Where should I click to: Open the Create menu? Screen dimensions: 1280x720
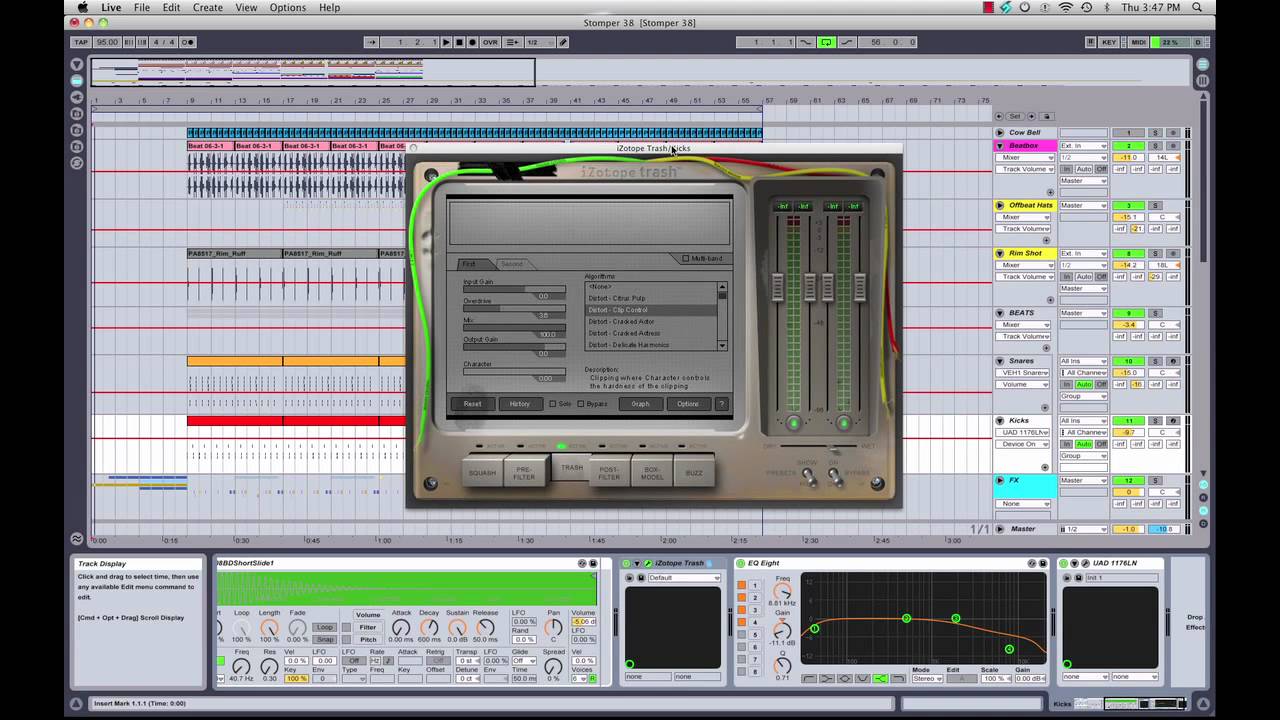pos(208,7)
